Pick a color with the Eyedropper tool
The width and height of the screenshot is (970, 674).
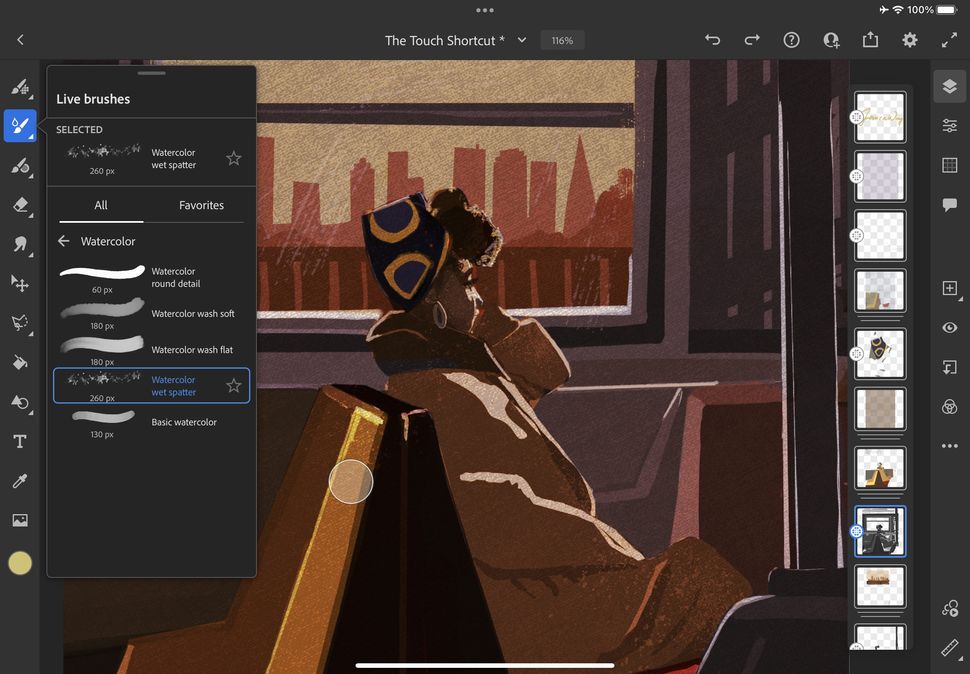point(20,480)
